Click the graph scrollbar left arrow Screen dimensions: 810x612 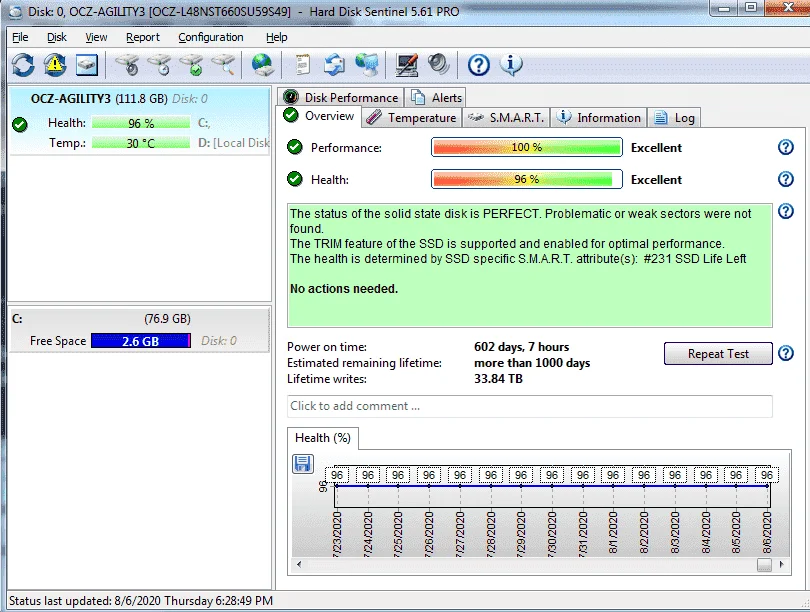coord(299,564)
